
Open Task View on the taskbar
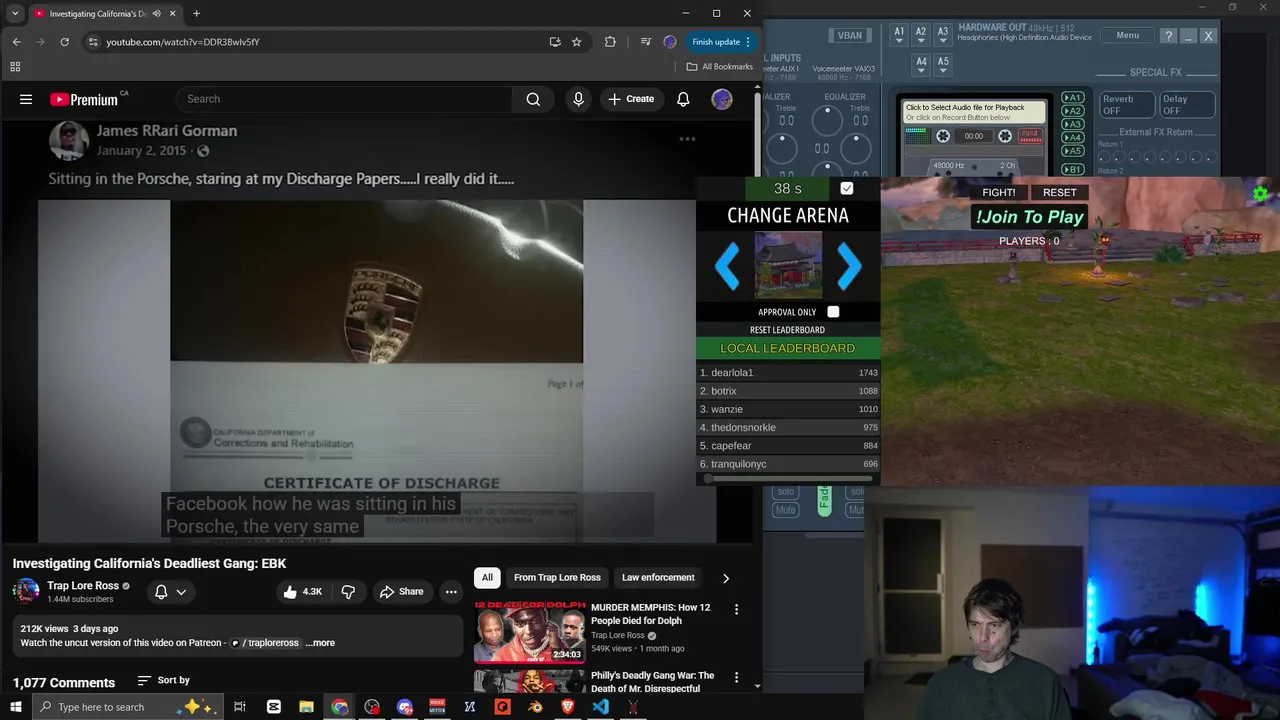[x=240, y=707]
